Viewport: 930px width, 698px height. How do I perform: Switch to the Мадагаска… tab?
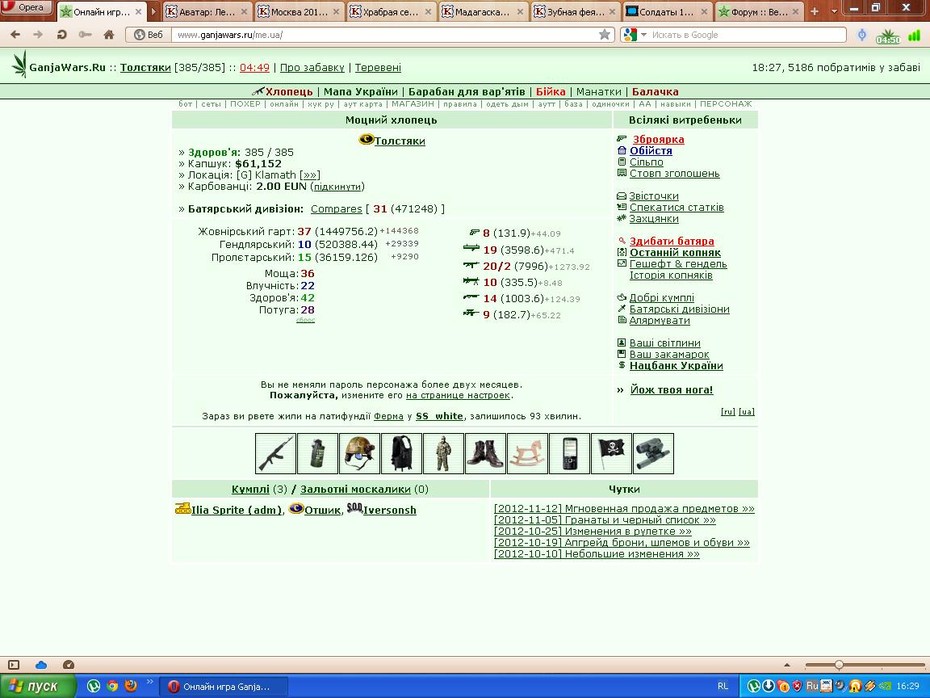tap(483, 11)
